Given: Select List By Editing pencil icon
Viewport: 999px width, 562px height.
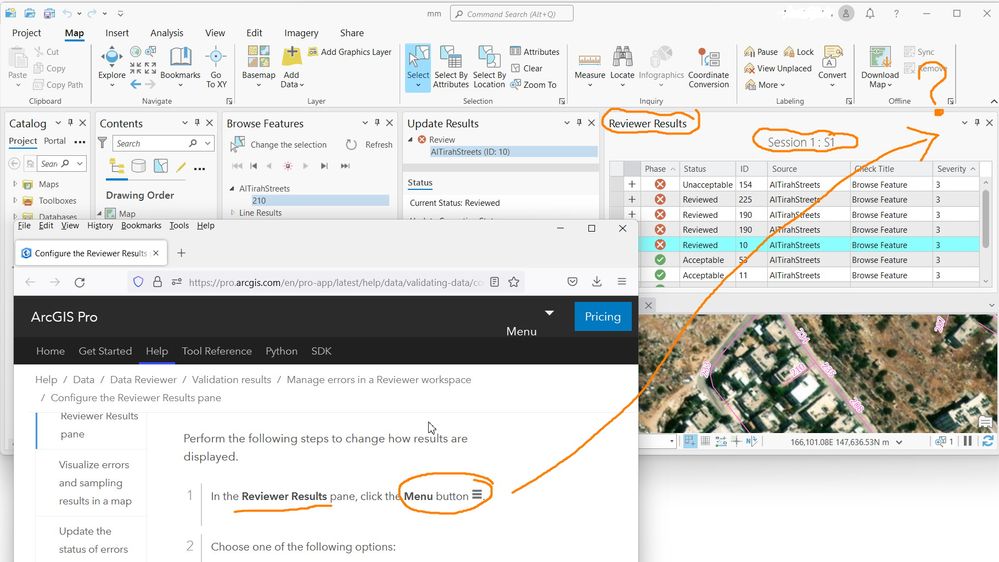Looking at the screenshot, I should pos(181,167).
